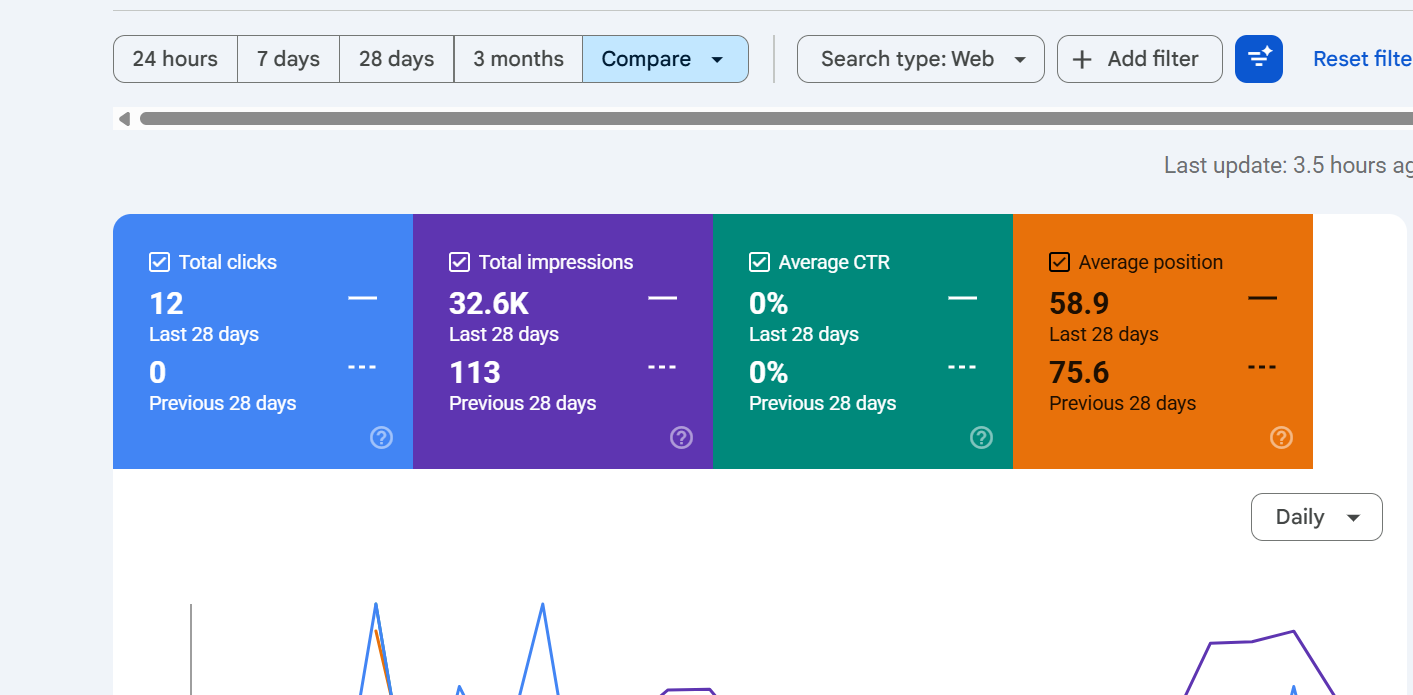1413x695 pixels.
Task: Click the 113 previous impressions value
Action: pos(475,372)
